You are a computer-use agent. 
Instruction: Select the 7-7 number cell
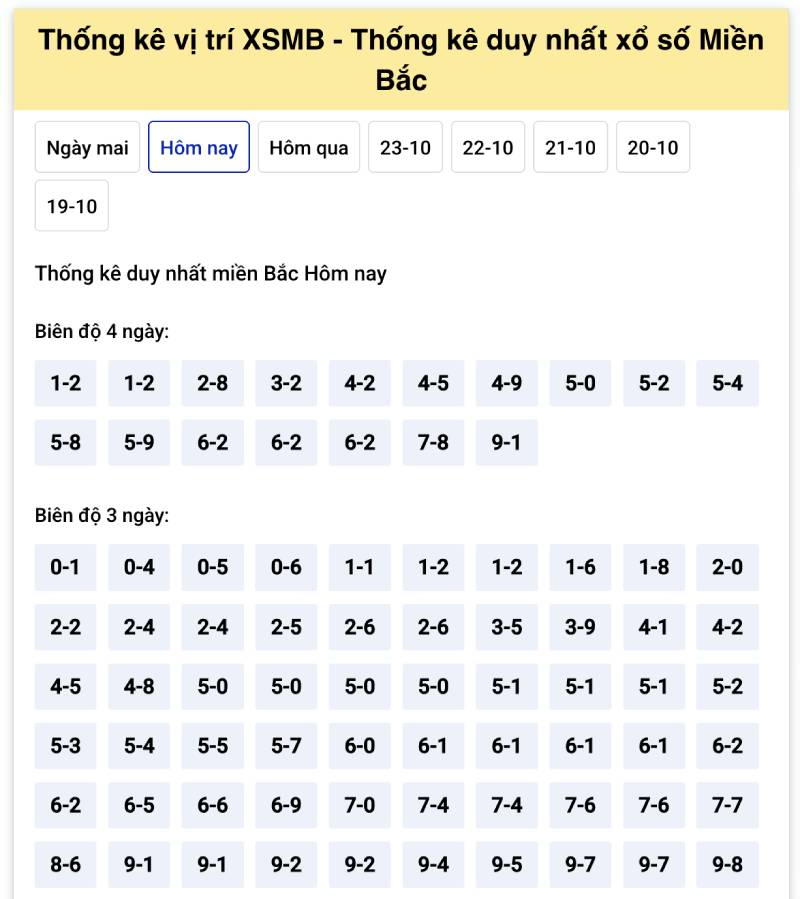pos(727,805)
